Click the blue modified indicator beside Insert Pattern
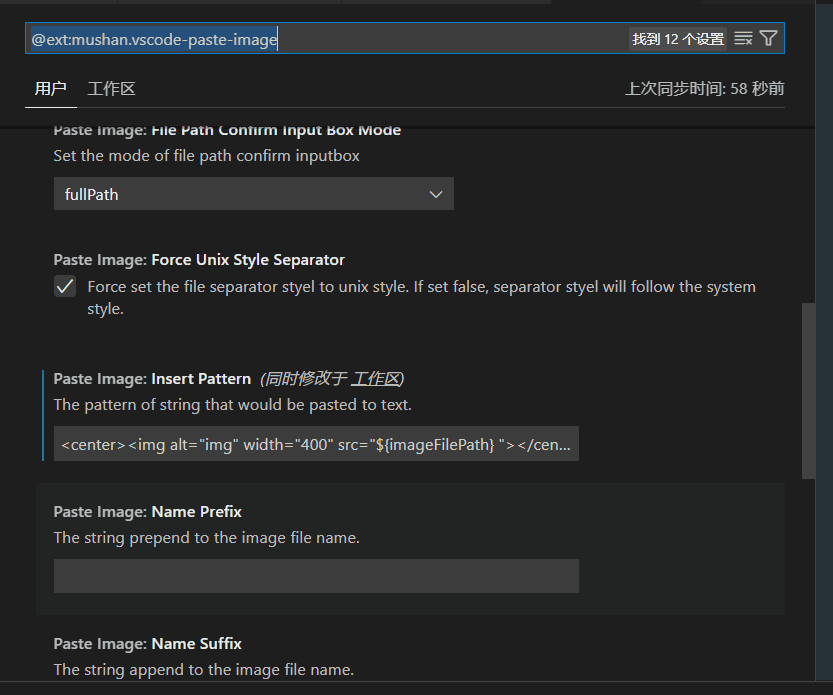 point(44,414)
